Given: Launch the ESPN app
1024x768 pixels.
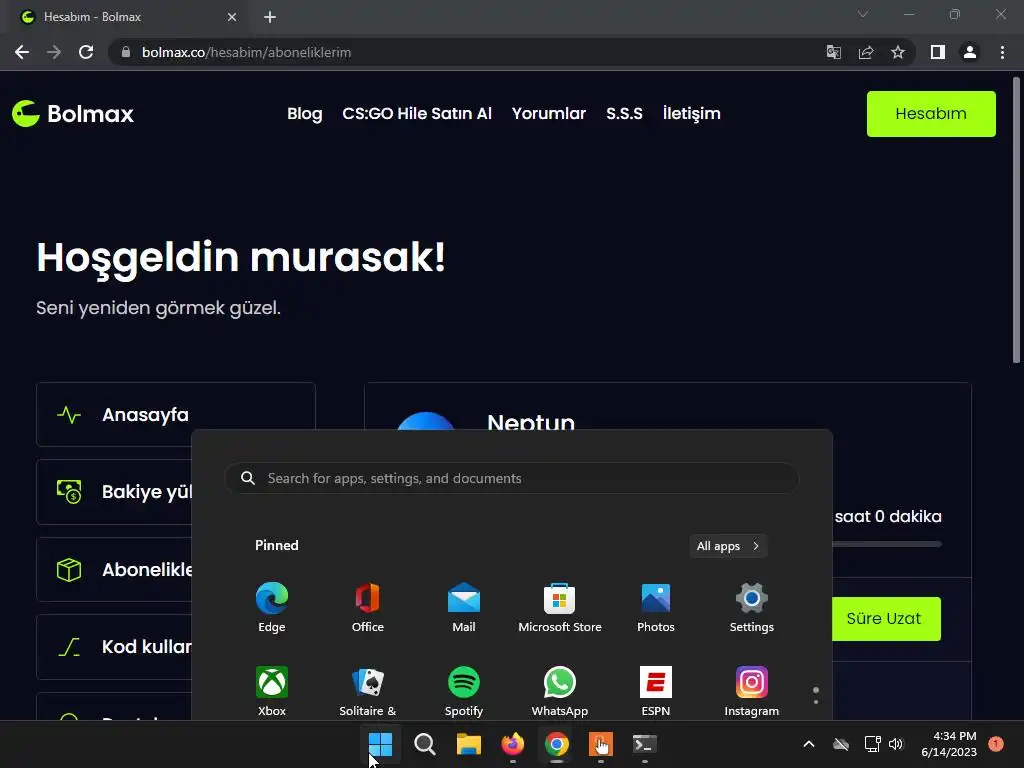Looking at the screenshot, I should coord(656,691).
